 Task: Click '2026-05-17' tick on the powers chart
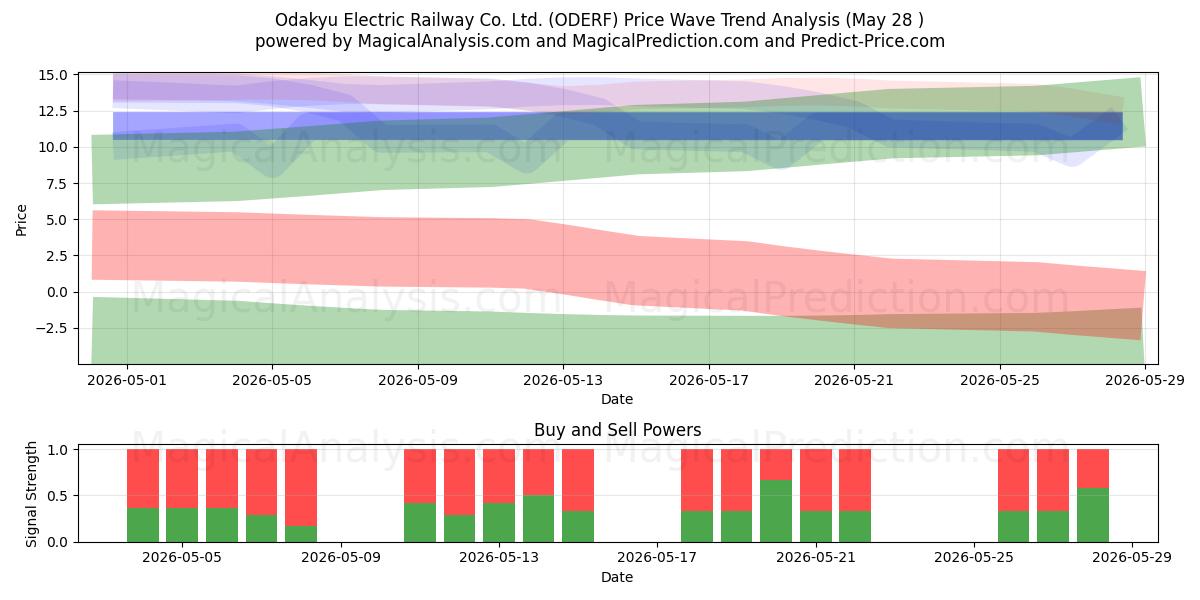657,558
